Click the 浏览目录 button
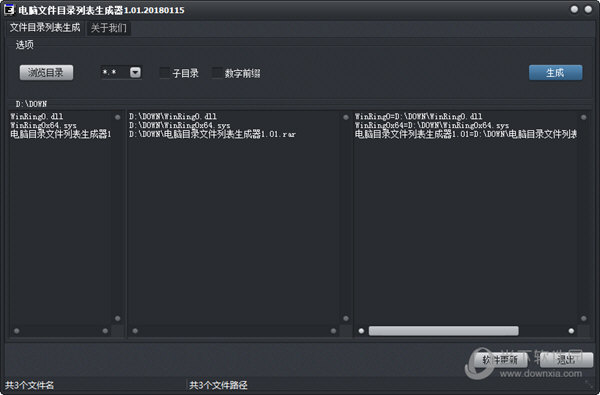The width and height of the screenshot is (600, 395). coord(46,72)
